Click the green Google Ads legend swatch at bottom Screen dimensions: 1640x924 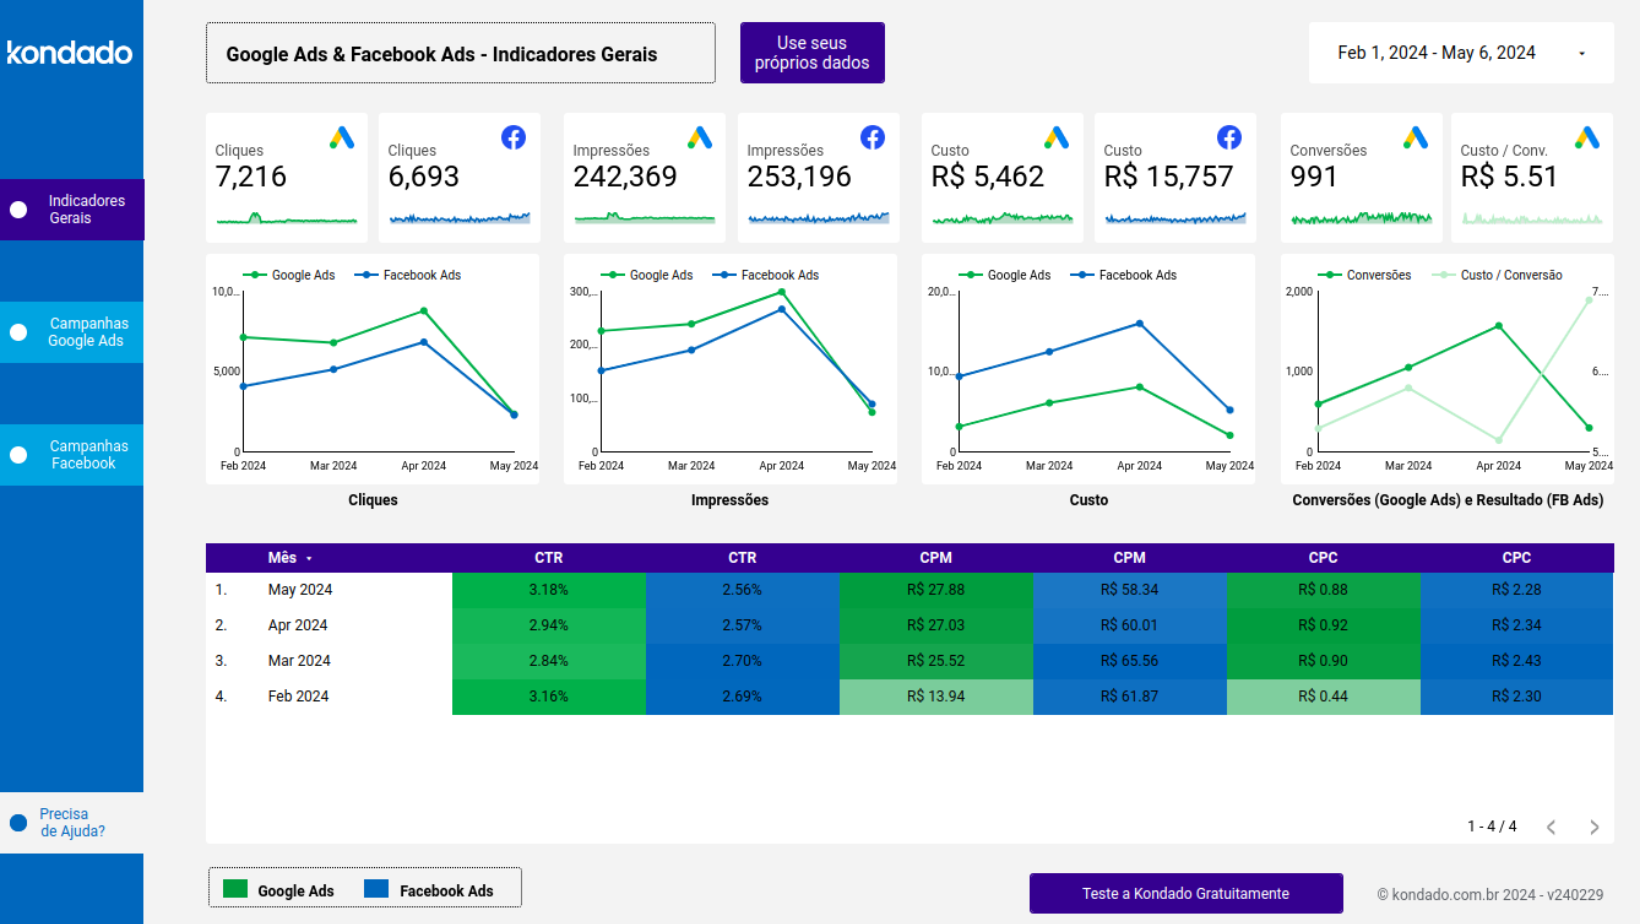point(234,888)
